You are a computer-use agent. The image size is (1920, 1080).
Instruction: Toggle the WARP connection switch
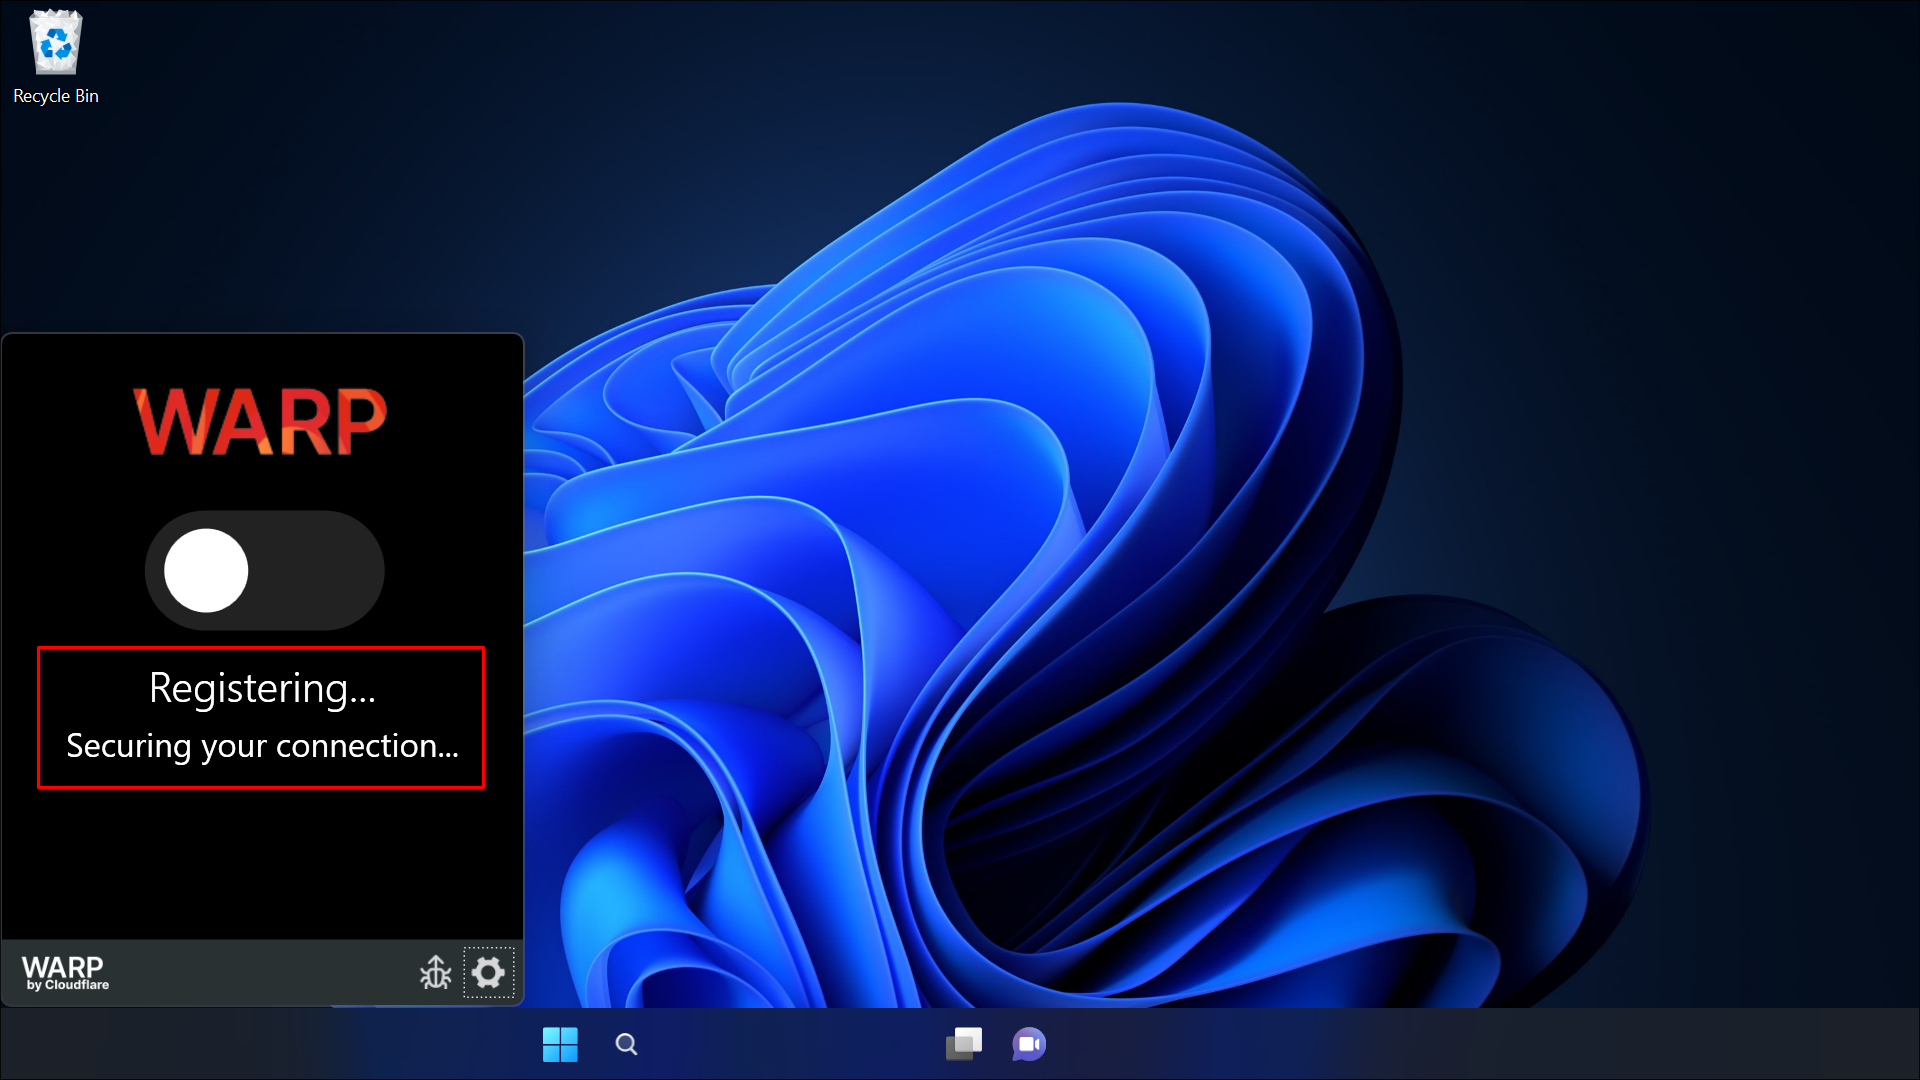pyautogui.click(x=265, y=570)
